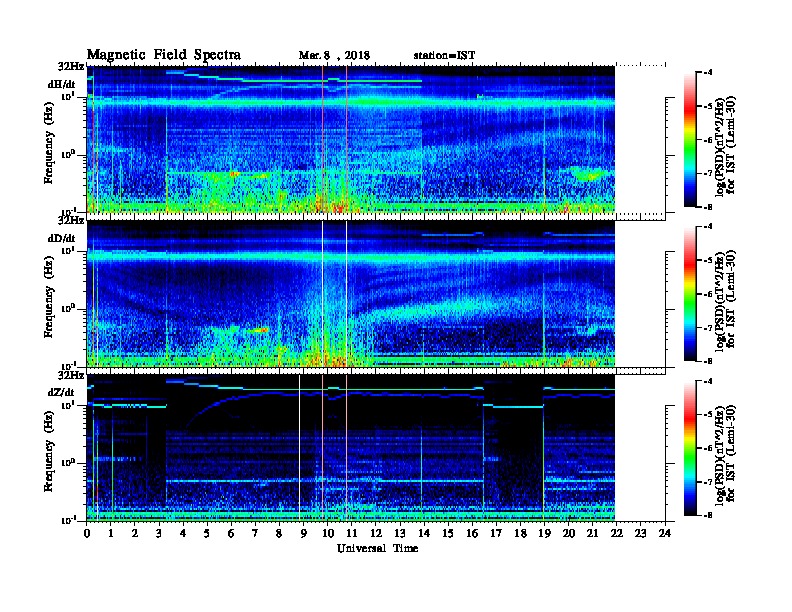Screen dimensions: 792x612
Task: Click the "6" tick on Universal Time axis
Action: click(231, 533)
